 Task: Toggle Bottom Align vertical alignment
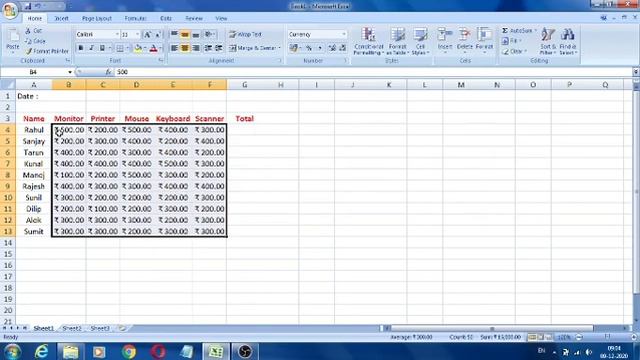pyautogui.click(x=196, y=35)
